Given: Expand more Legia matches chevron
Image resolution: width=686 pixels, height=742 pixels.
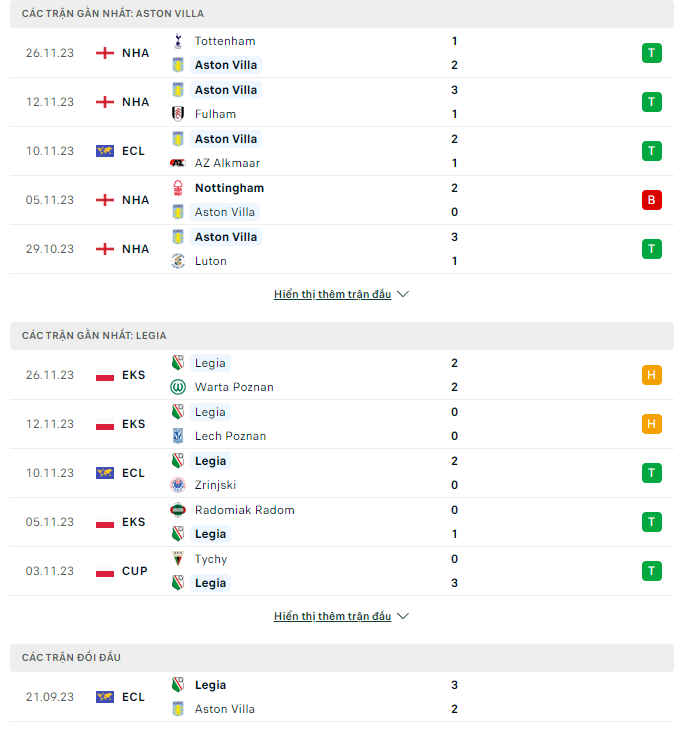Looking at the screenshot, I should (x=403, y=616).
